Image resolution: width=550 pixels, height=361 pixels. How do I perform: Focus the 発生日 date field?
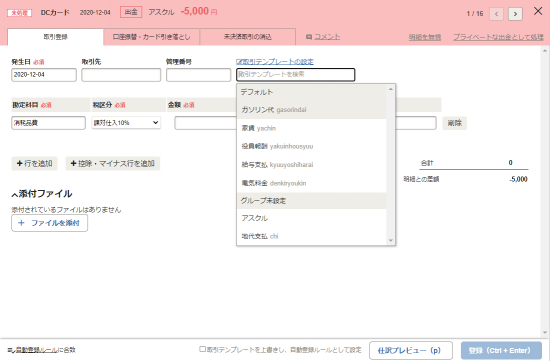point(44,75)
